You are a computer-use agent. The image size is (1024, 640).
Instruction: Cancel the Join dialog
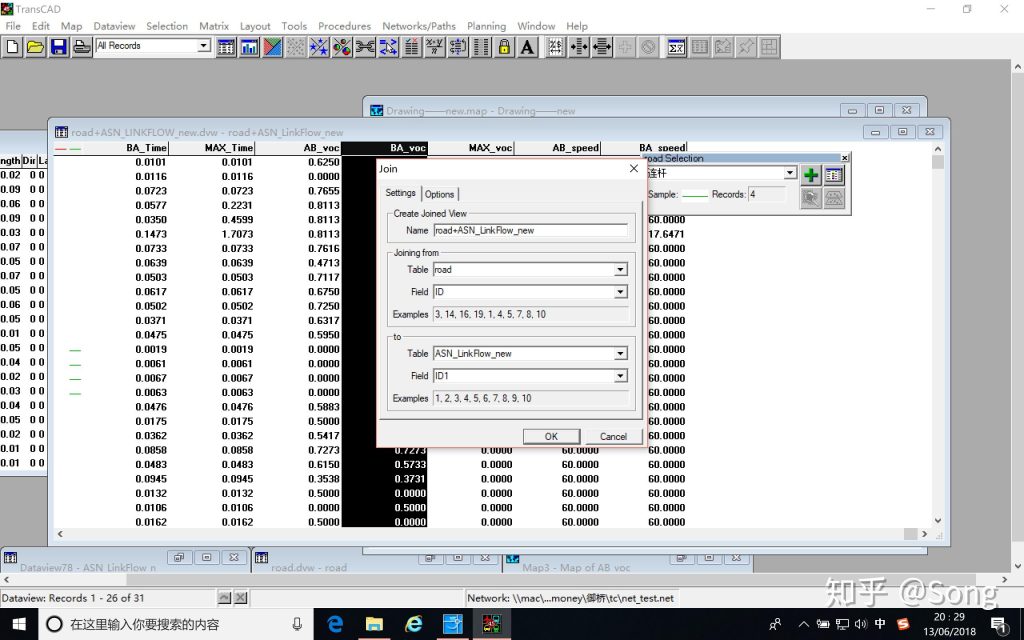click(613, 436)
